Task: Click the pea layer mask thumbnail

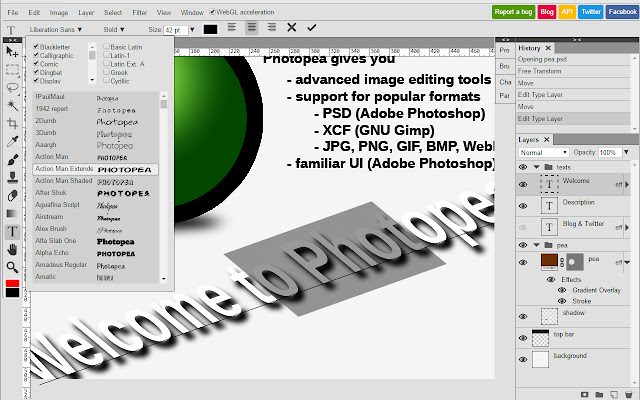Action: (x=575, y=262)
